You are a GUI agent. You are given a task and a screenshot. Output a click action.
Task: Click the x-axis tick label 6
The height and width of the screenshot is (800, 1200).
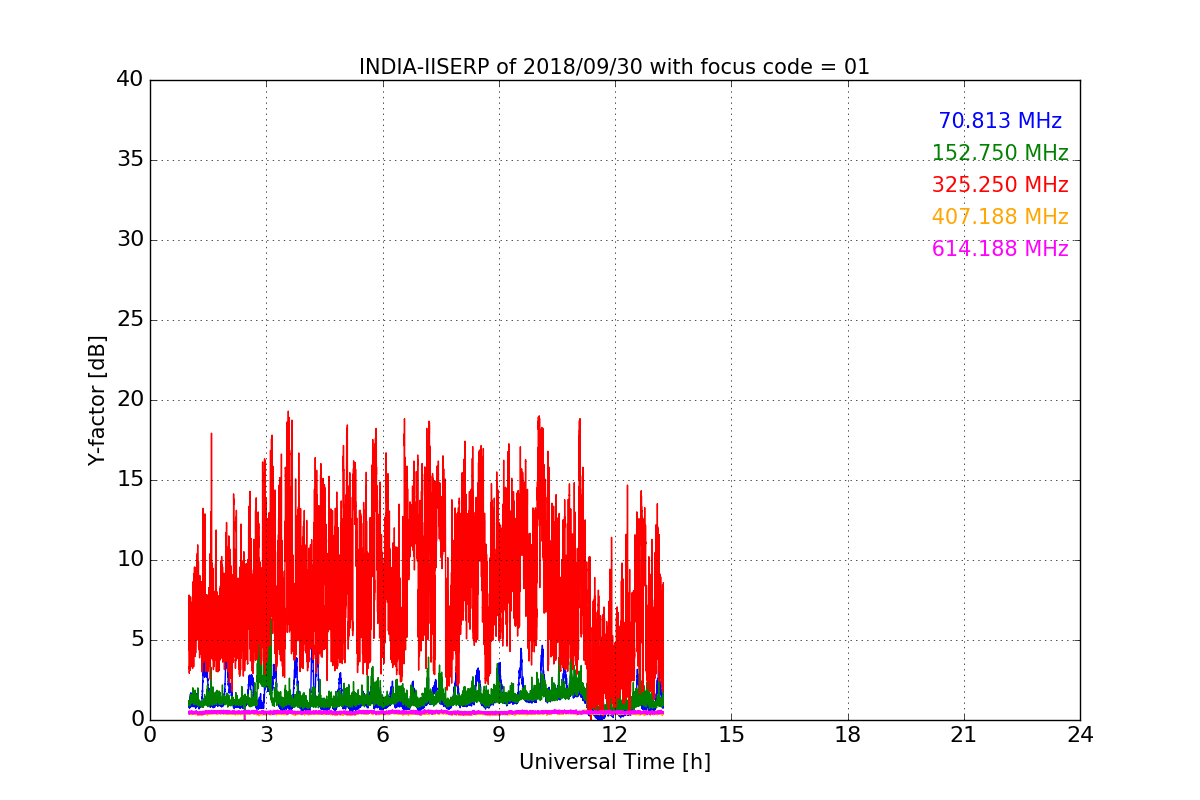click(382, 735)
